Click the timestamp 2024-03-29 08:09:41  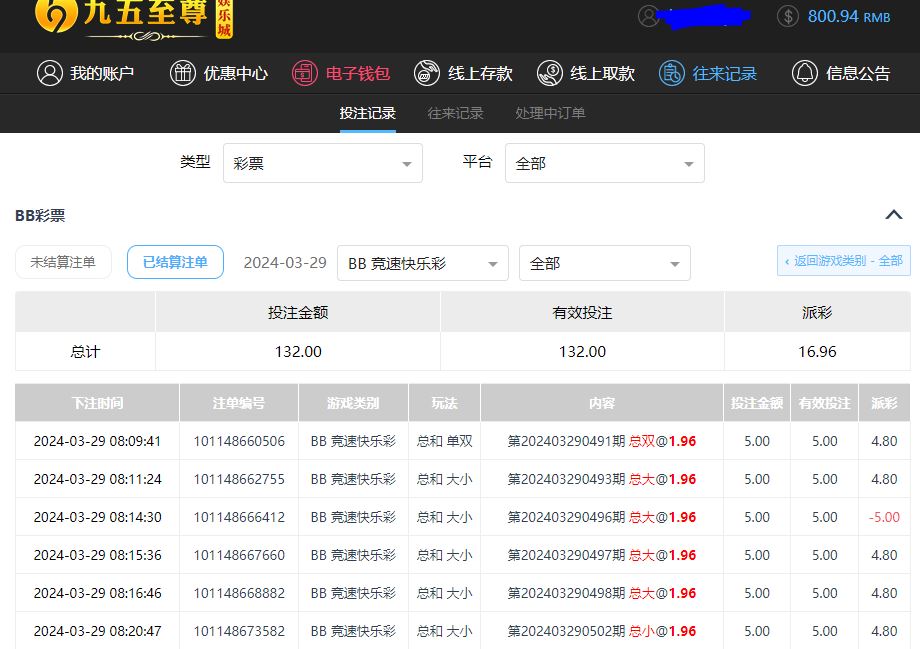coord(97,441)
